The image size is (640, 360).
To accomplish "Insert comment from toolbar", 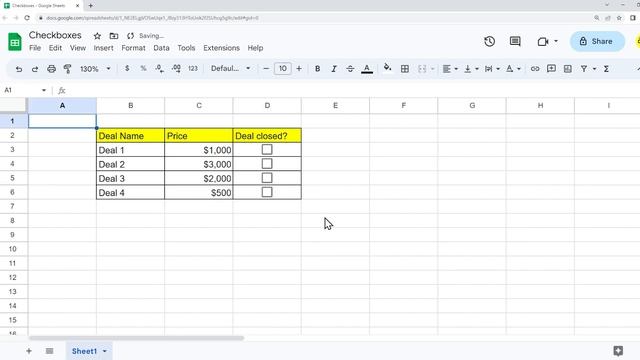I will (551, 69).
